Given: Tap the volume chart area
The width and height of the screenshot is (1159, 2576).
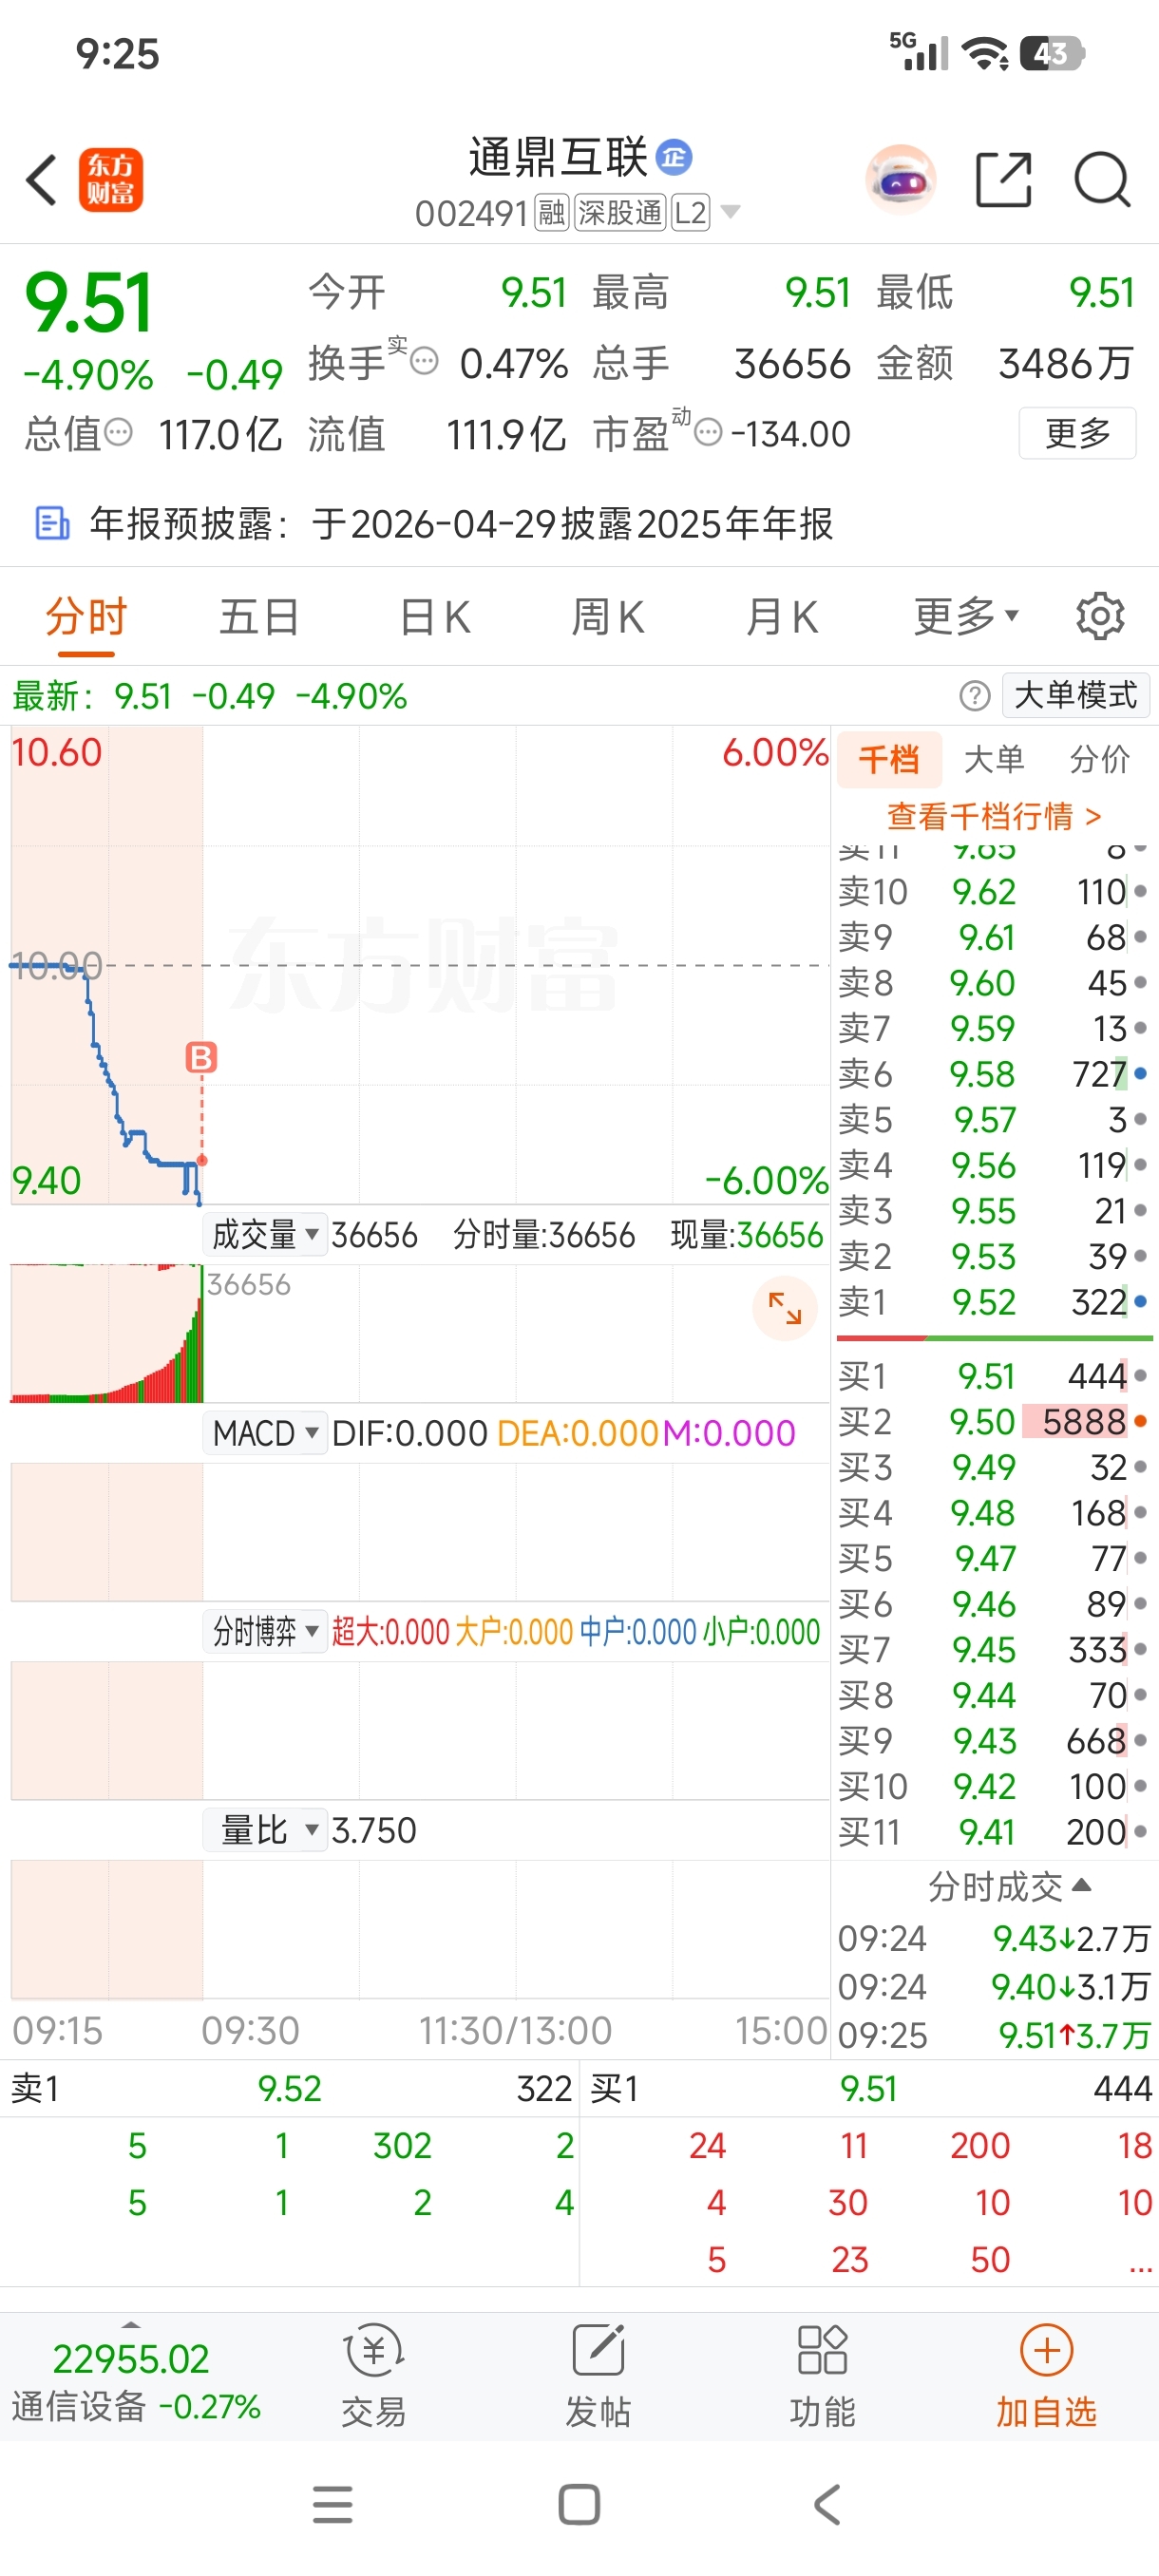Looking at the screenshot, I should tap(420, 1333).
